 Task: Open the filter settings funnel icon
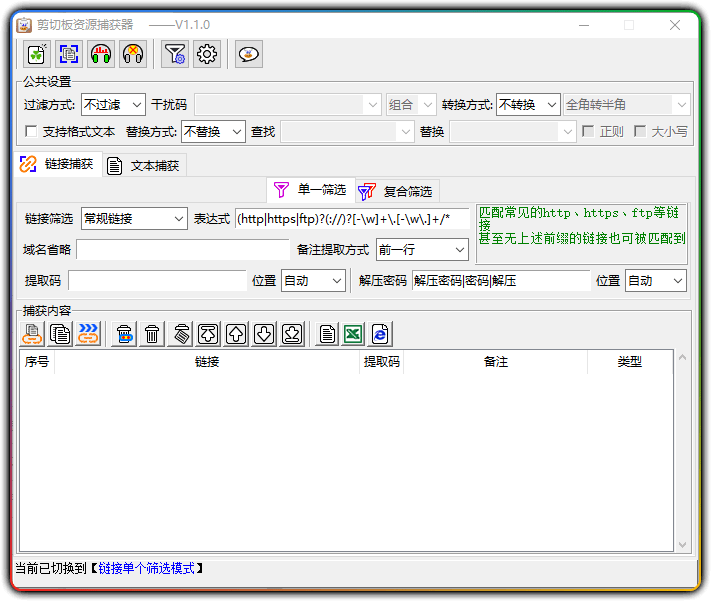click(174, 55)
